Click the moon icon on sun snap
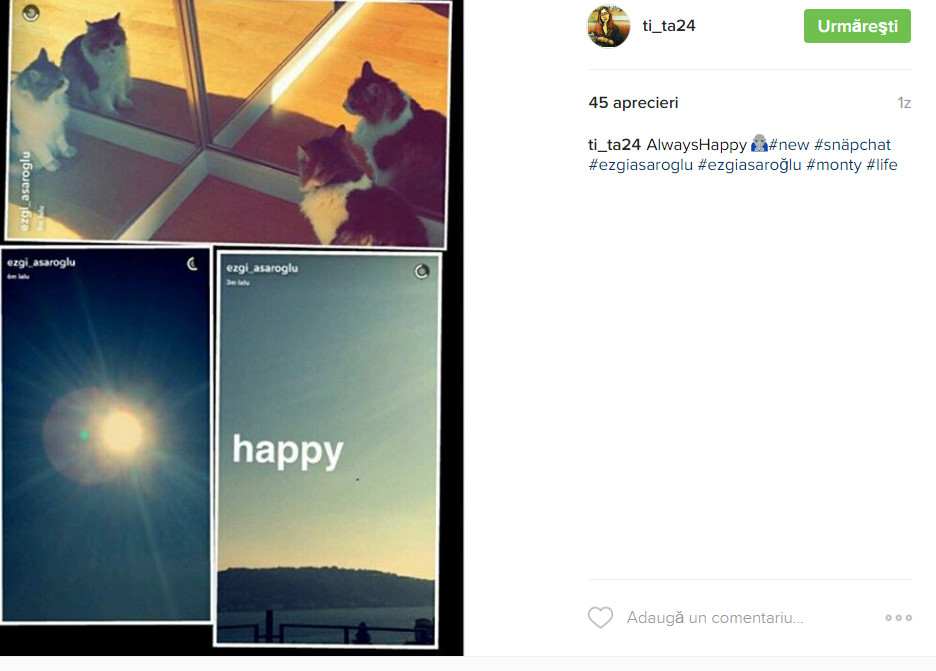 tap(192, 264)
